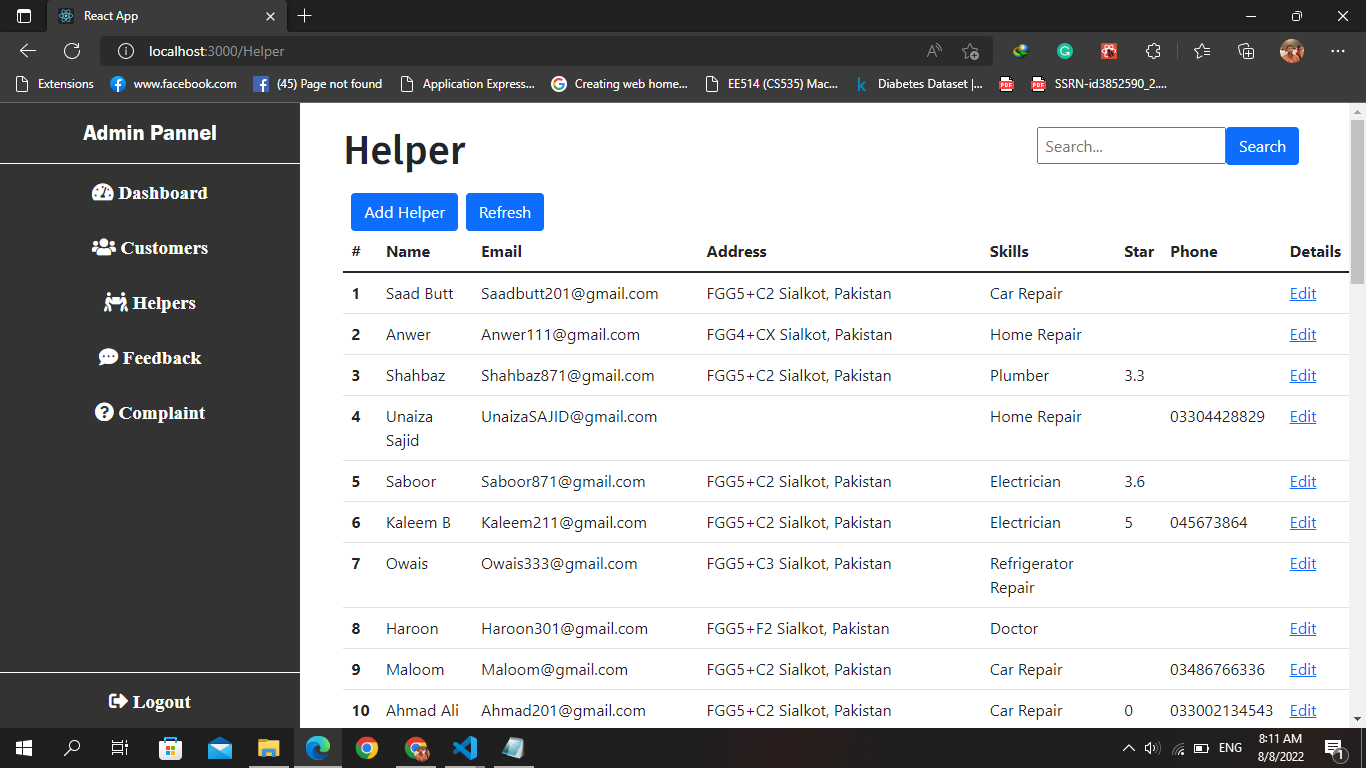Open the Customers section in the sidebar

coord(150,248)
